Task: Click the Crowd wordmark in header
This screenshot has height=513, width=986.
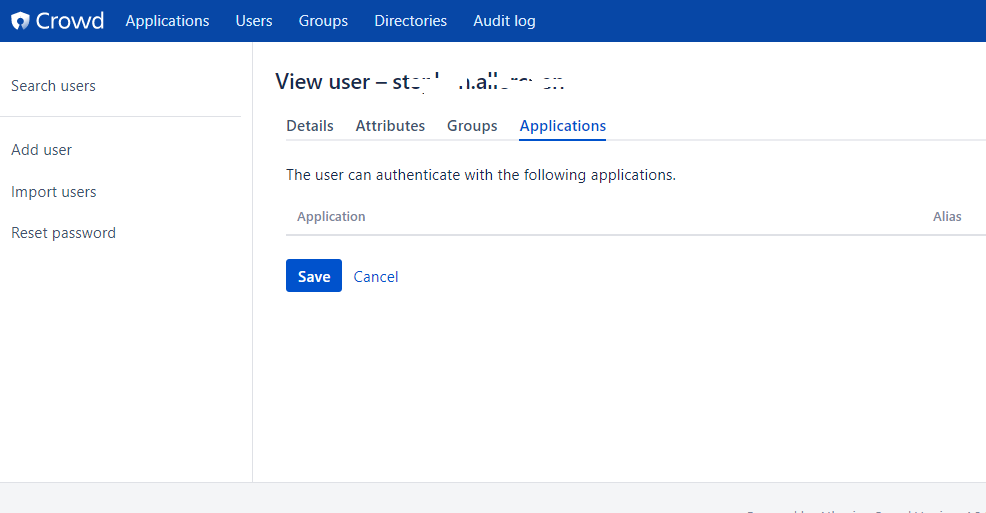Action: (70, 21)
